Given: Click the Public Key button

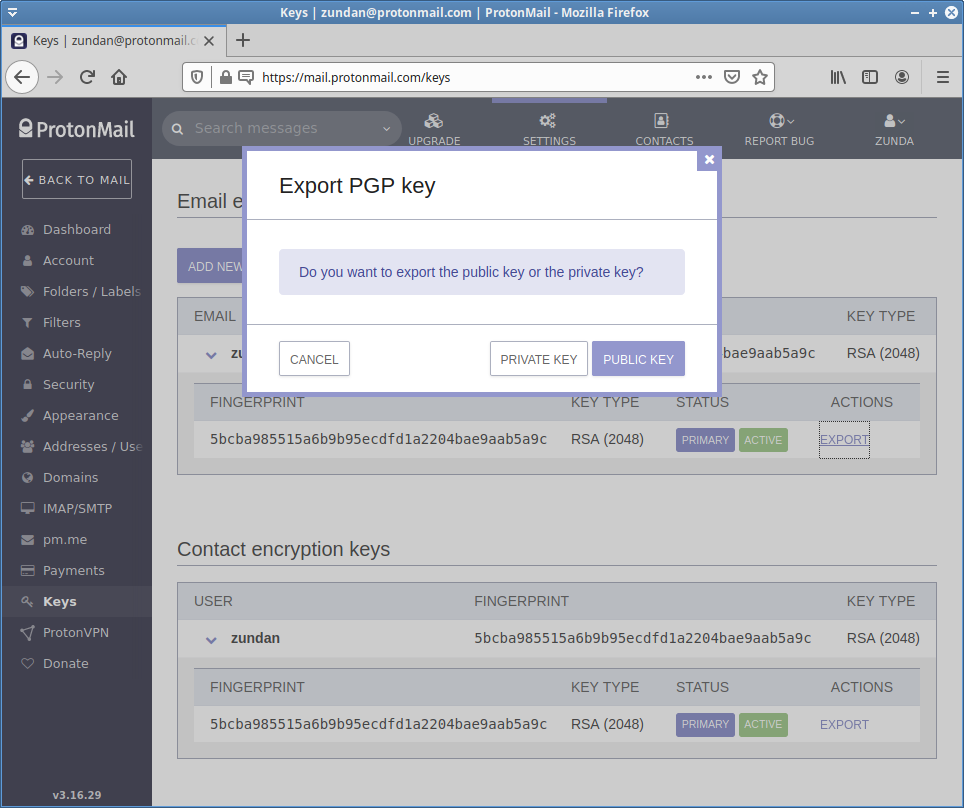Looking at the screenshot, I should (638, 358).
